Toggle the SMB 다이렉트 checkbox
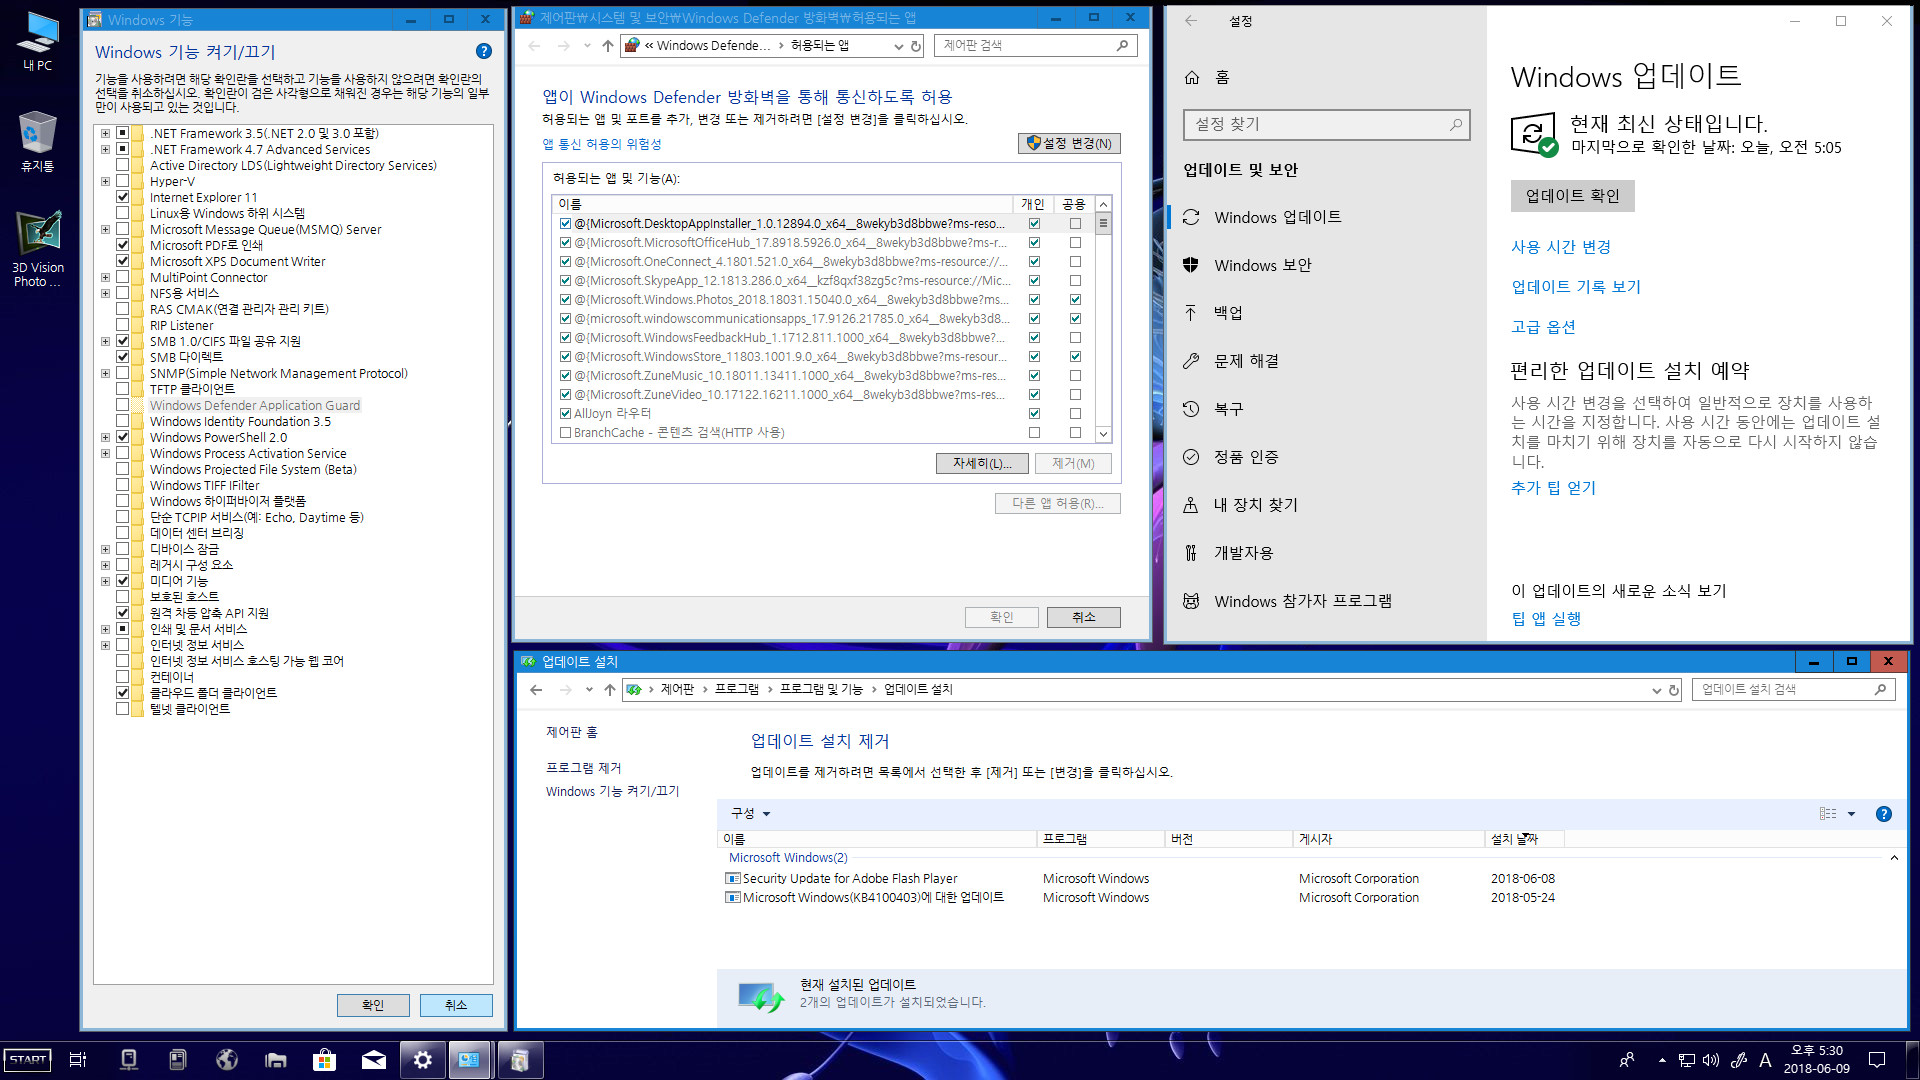The image size is (1920, 1080). 123,357
